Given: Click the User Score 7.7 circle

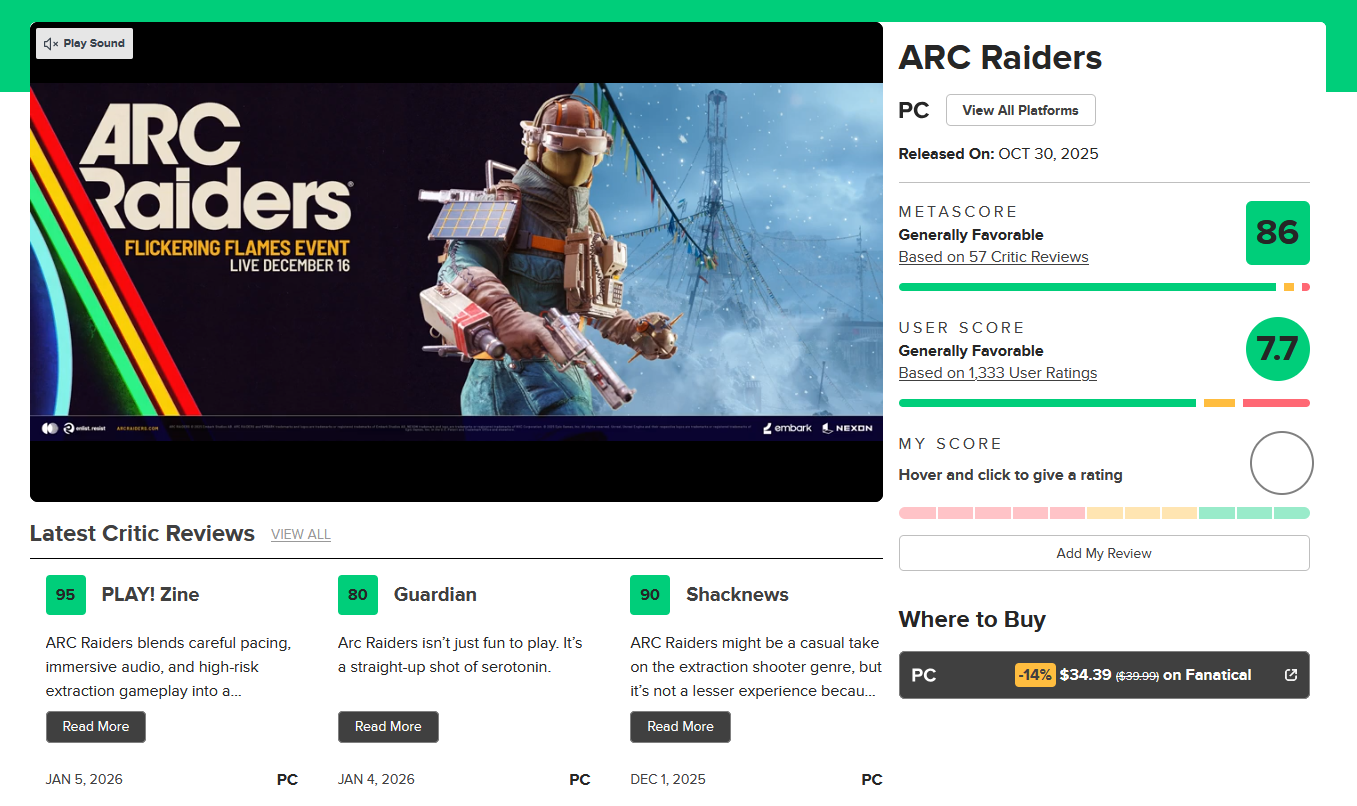Looking at the screenshot, I should click(x=1277, y=349).
